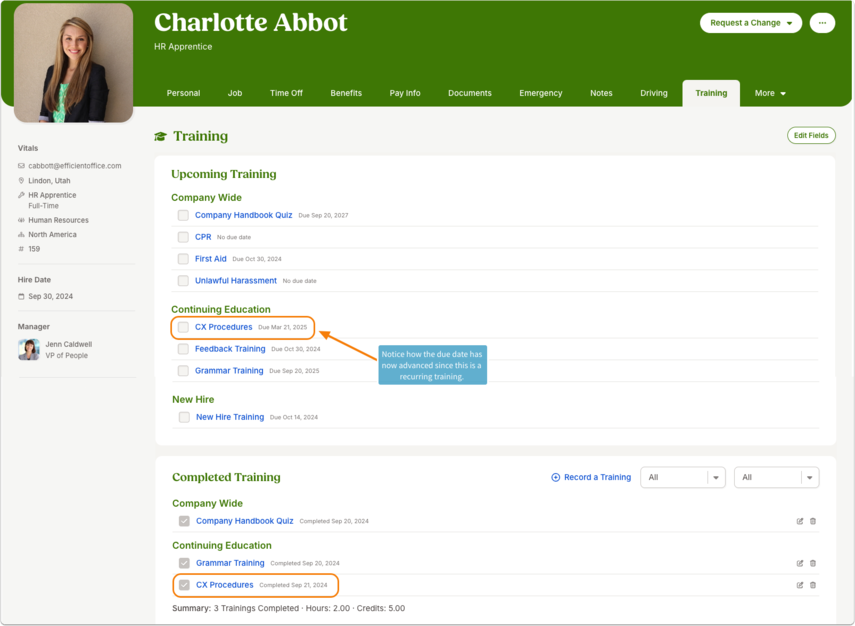This screenshot has height=626, width=855.
Task: Open the First Aid training link
Action: click(210, 259)
